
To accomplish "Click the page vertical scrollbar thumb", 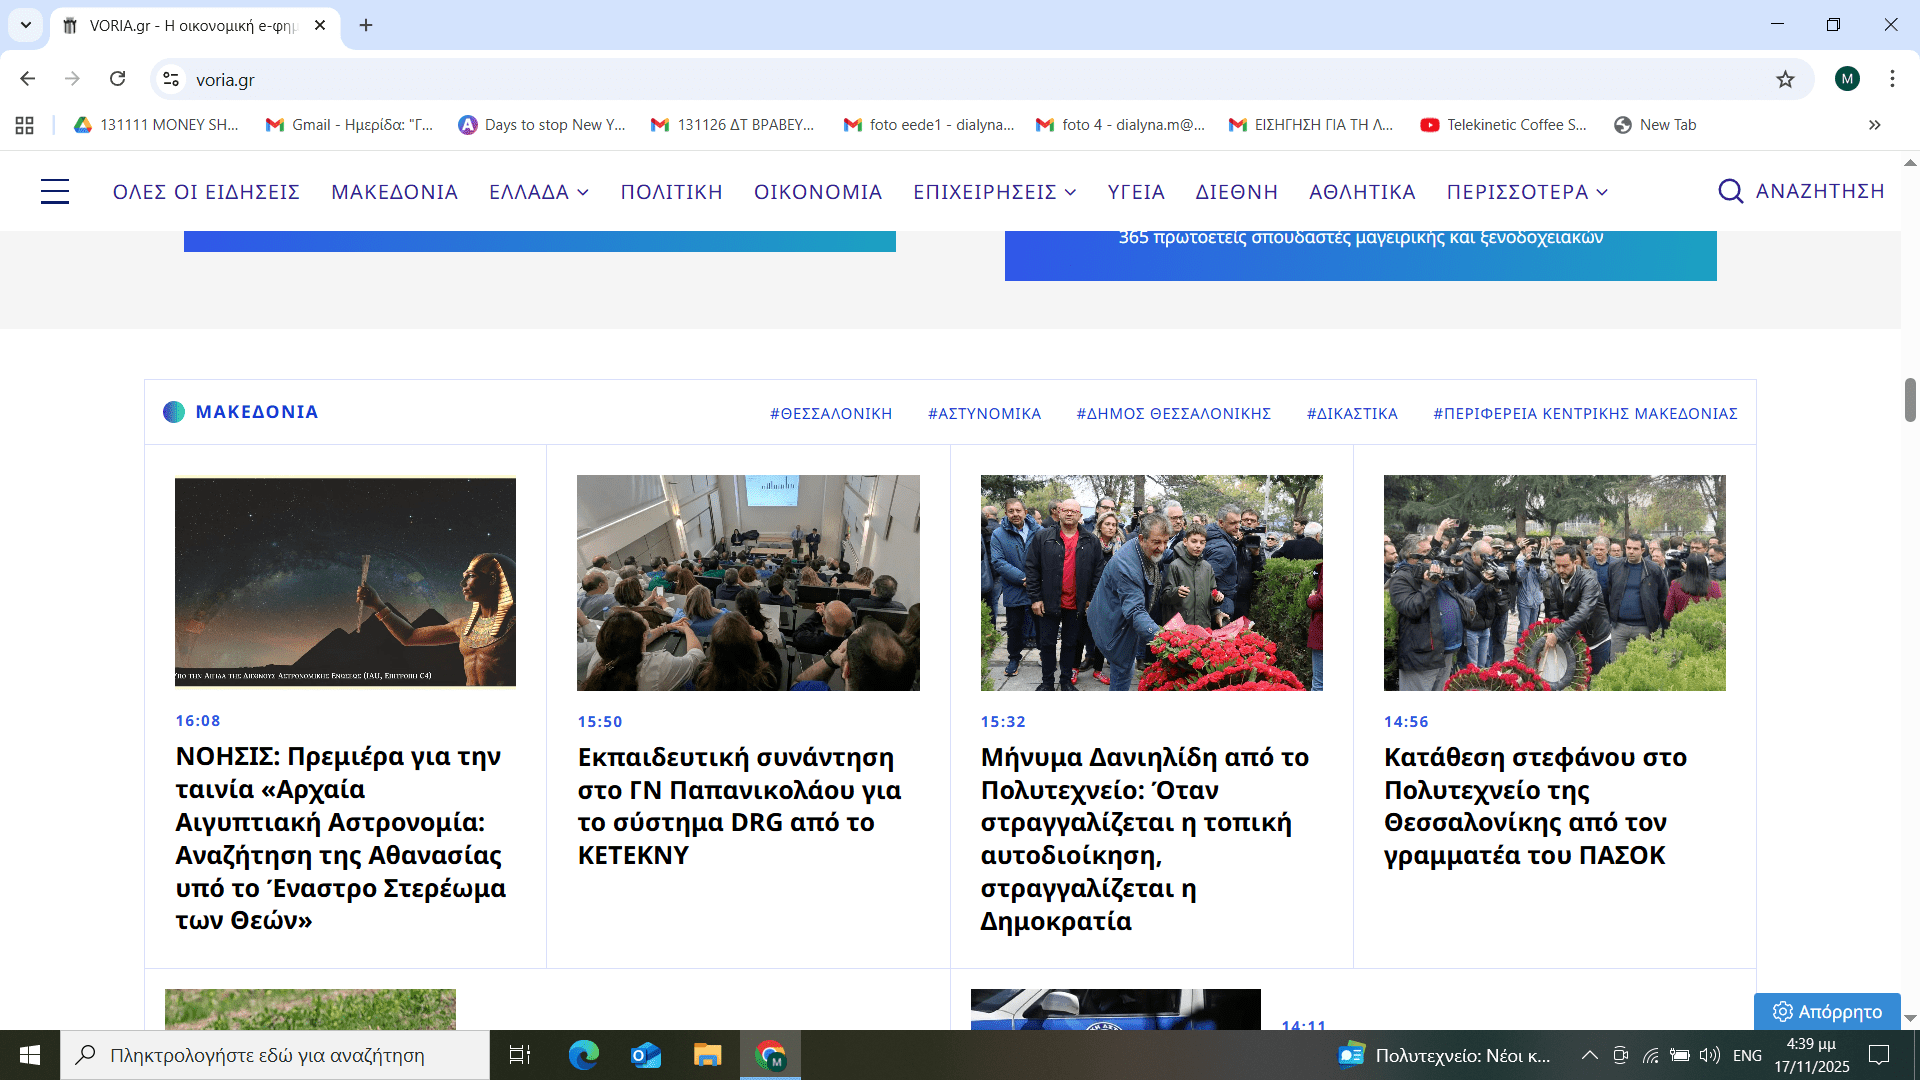I will [1910, 400].
